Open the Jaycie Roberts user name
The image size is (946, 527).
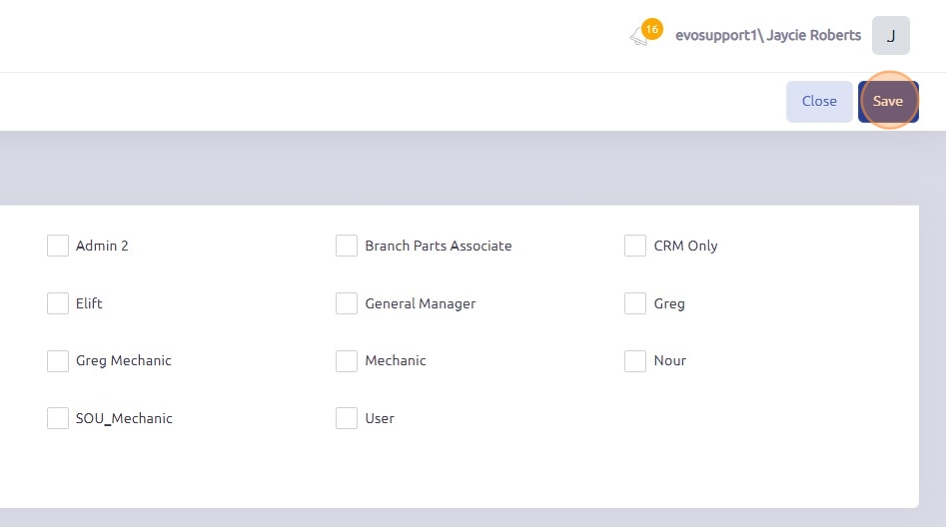(767, 35)
